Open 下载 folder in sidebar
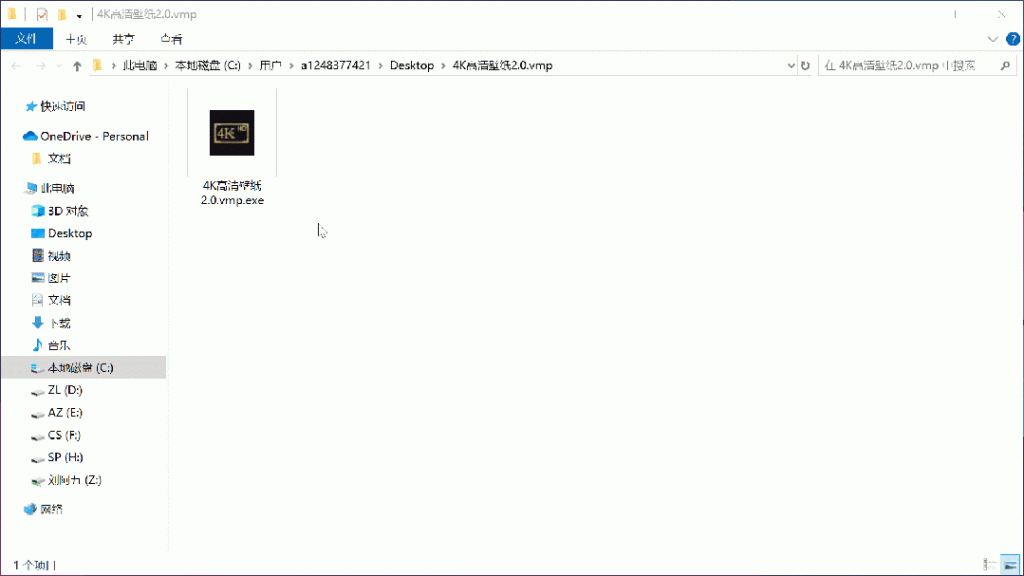This screenshot has height=576, width=1024. tap(59, 323)
